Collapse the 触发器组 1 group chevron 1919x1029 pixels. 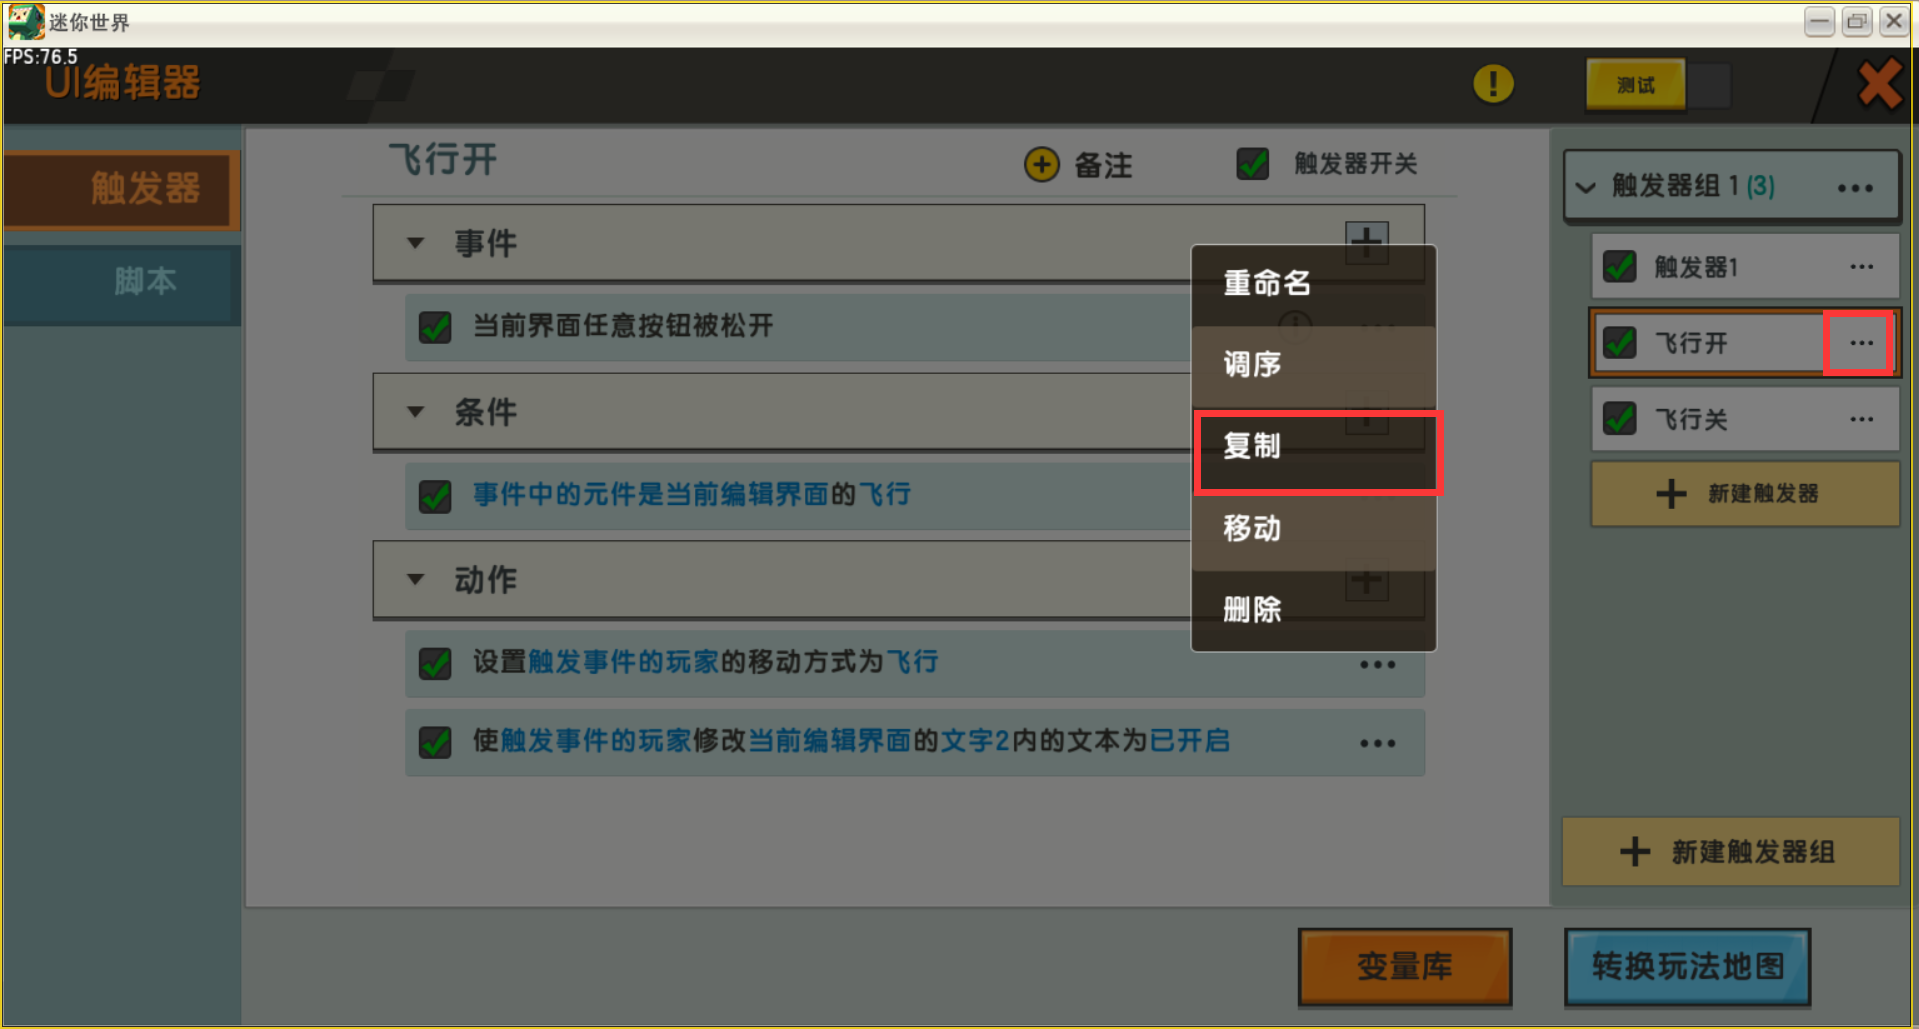[x=1586, y=187]
